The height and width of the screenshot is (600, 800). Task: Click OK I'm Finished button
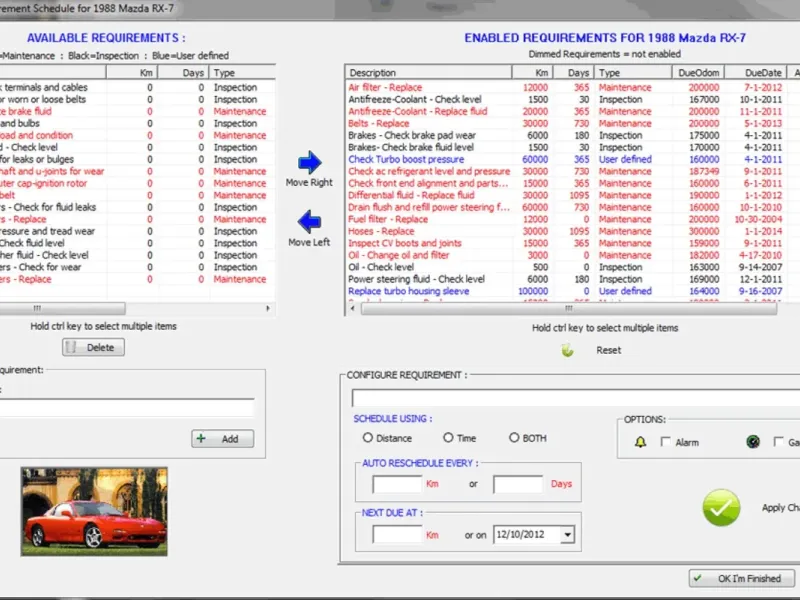point(742,579)
